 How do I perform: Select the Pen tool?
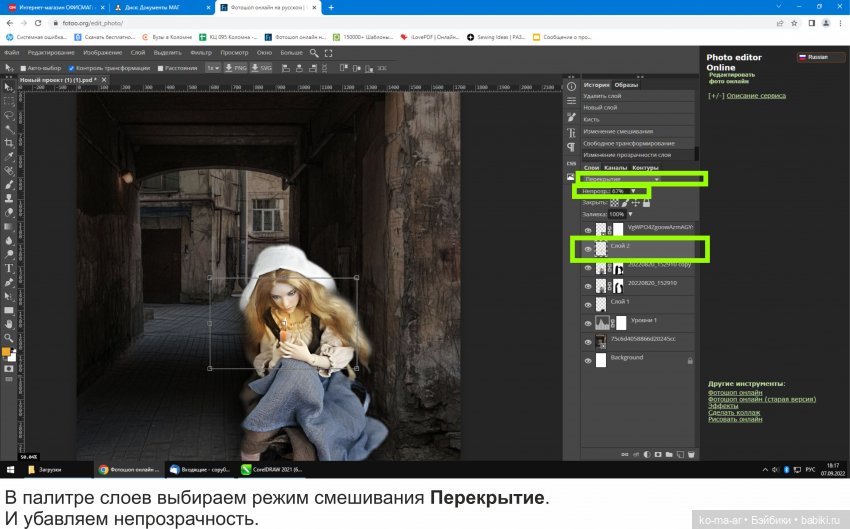9,282
